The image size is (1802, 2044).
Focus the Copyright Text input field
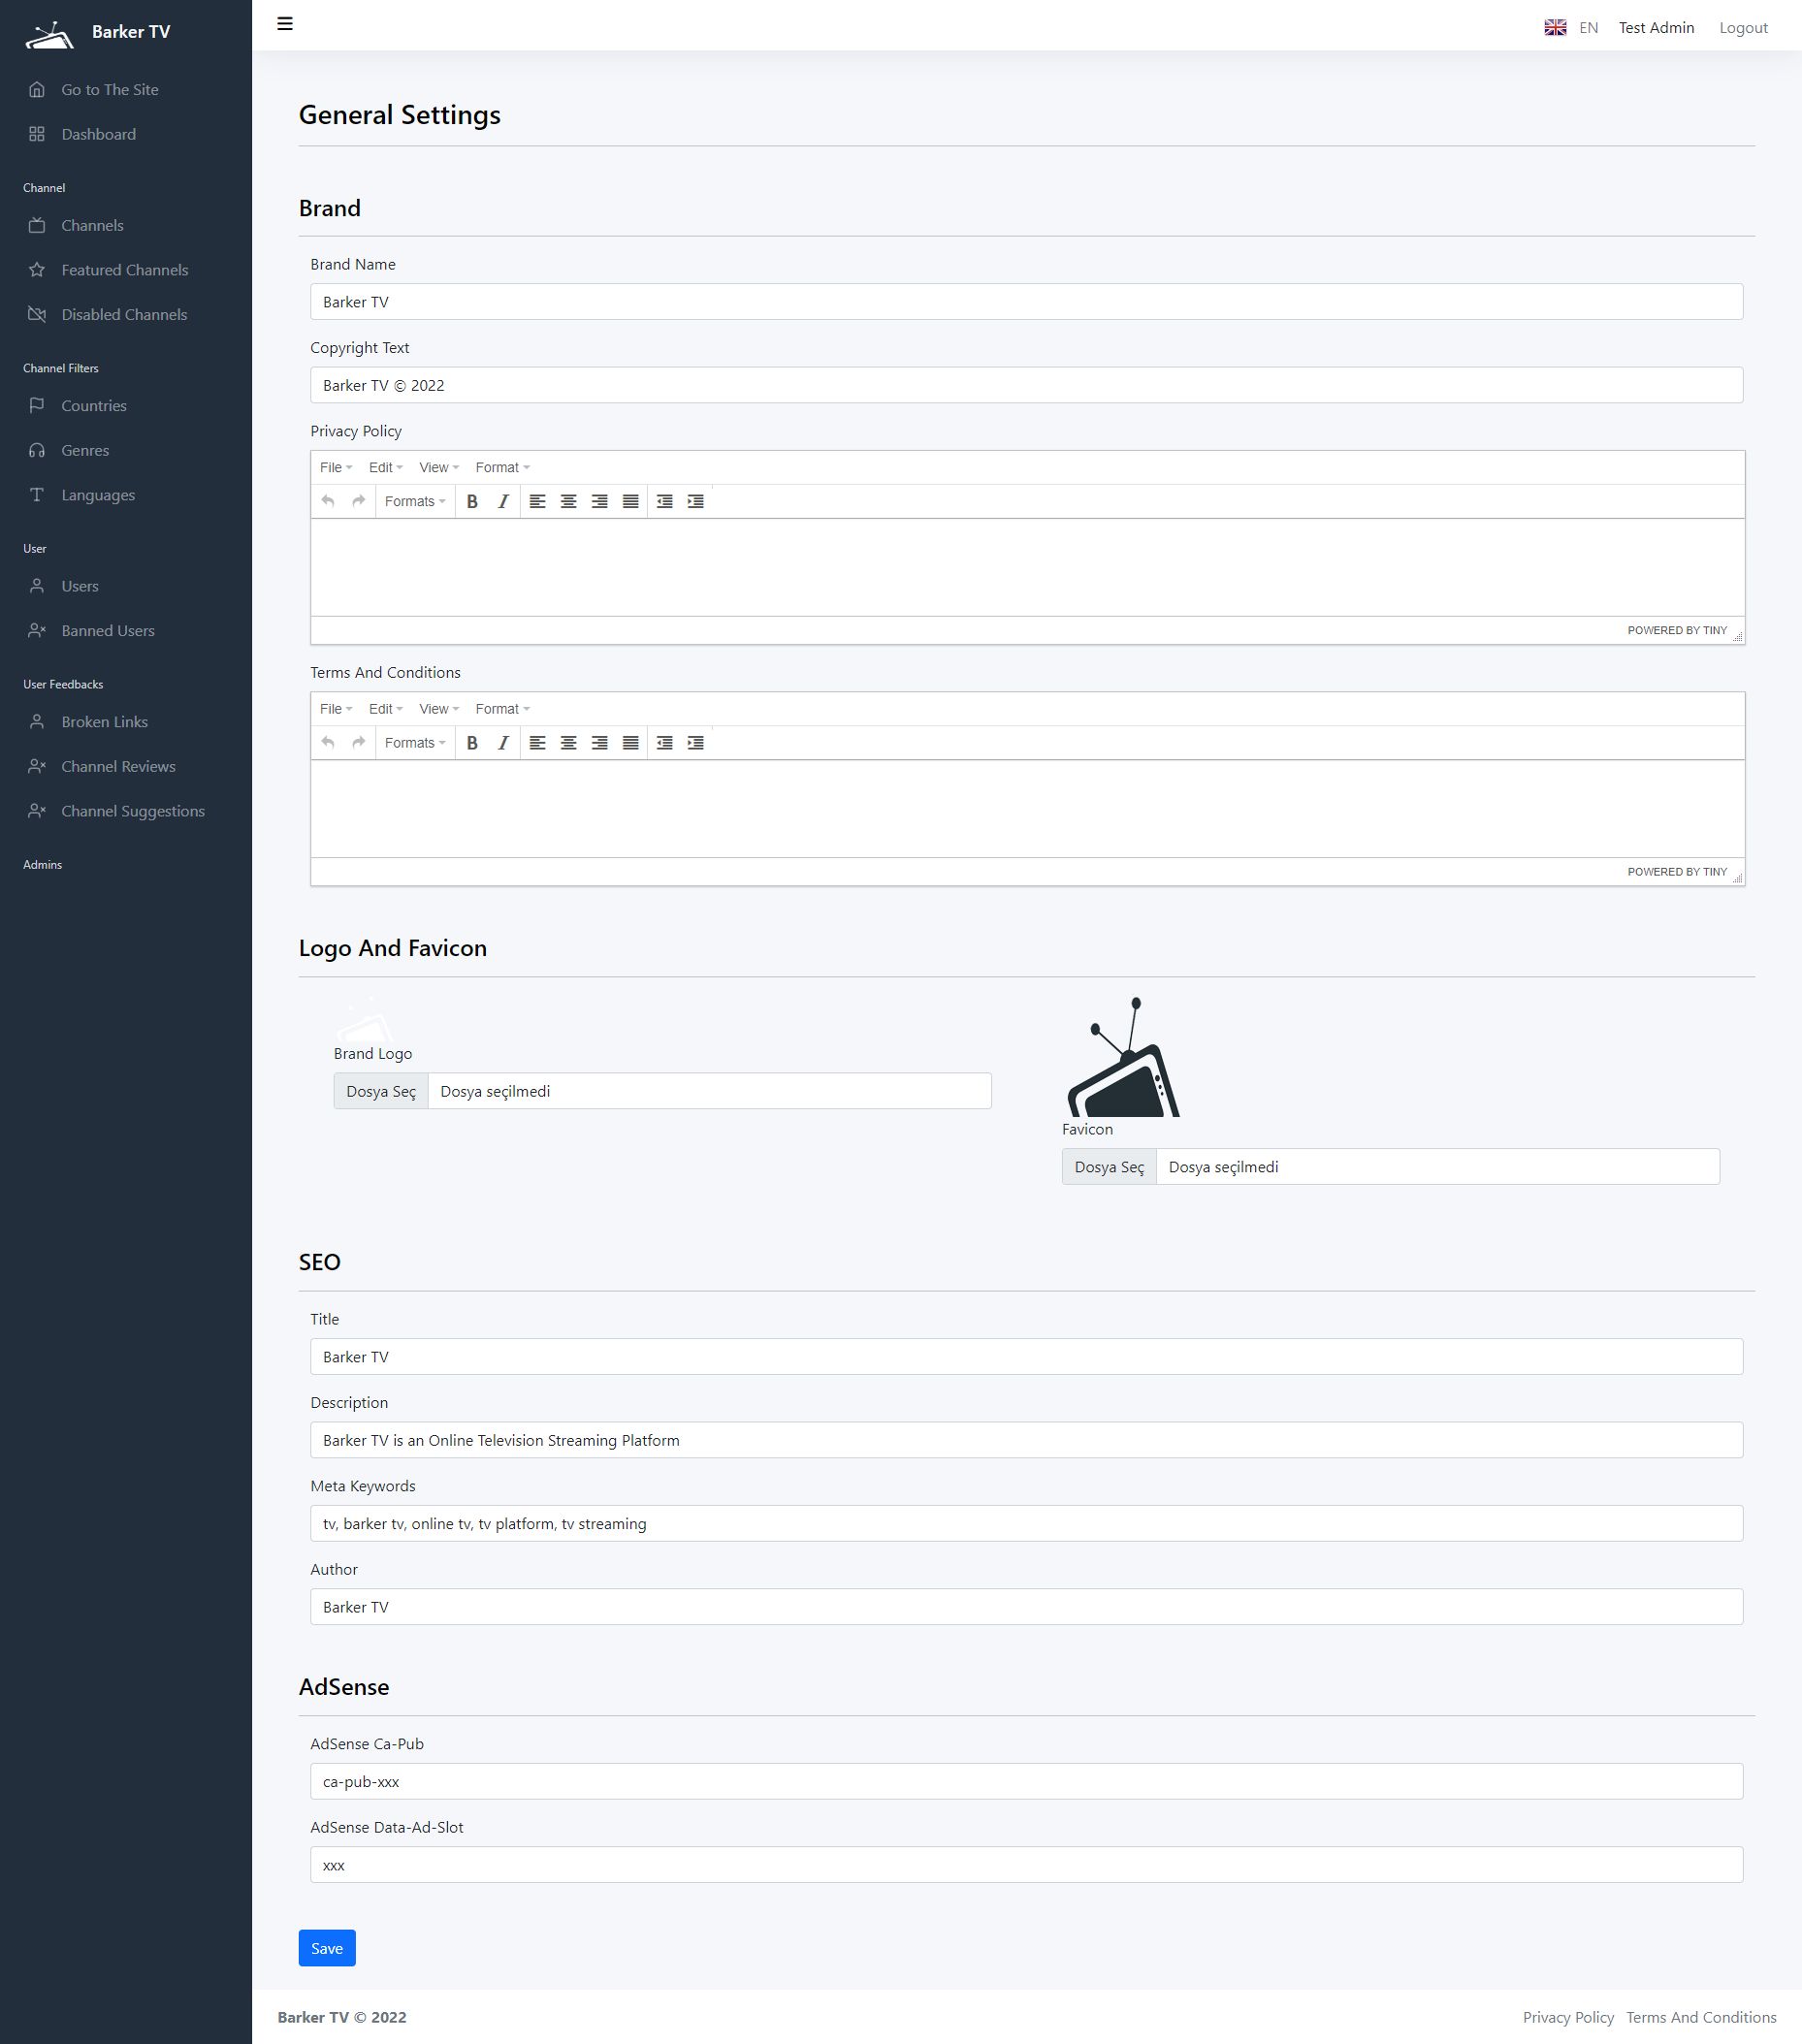1026,385
